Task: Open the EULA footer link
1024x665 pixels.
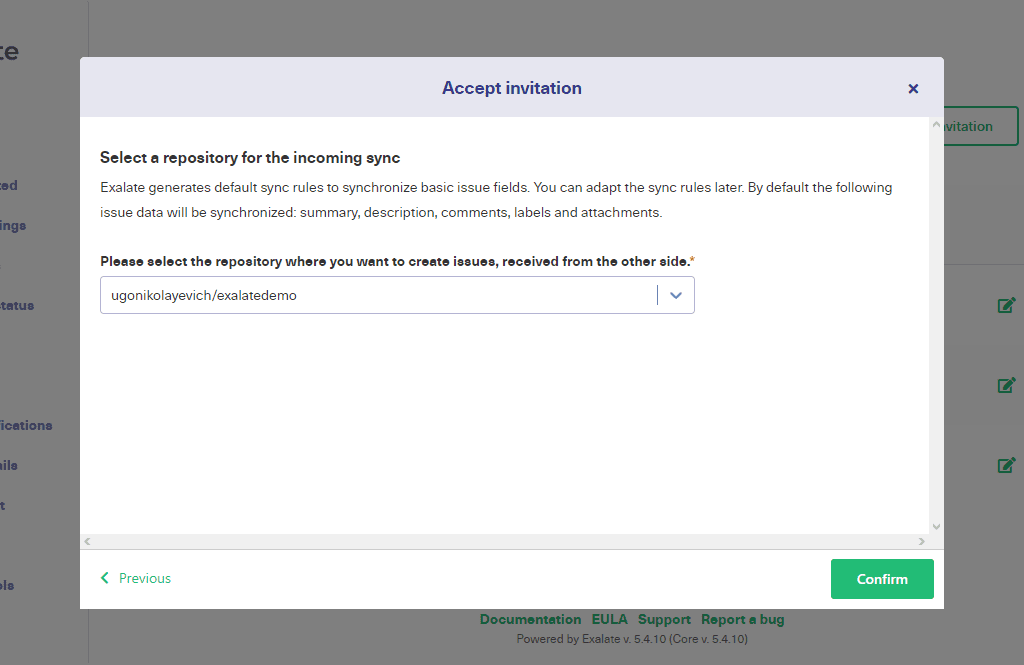Action: [609, 619]
